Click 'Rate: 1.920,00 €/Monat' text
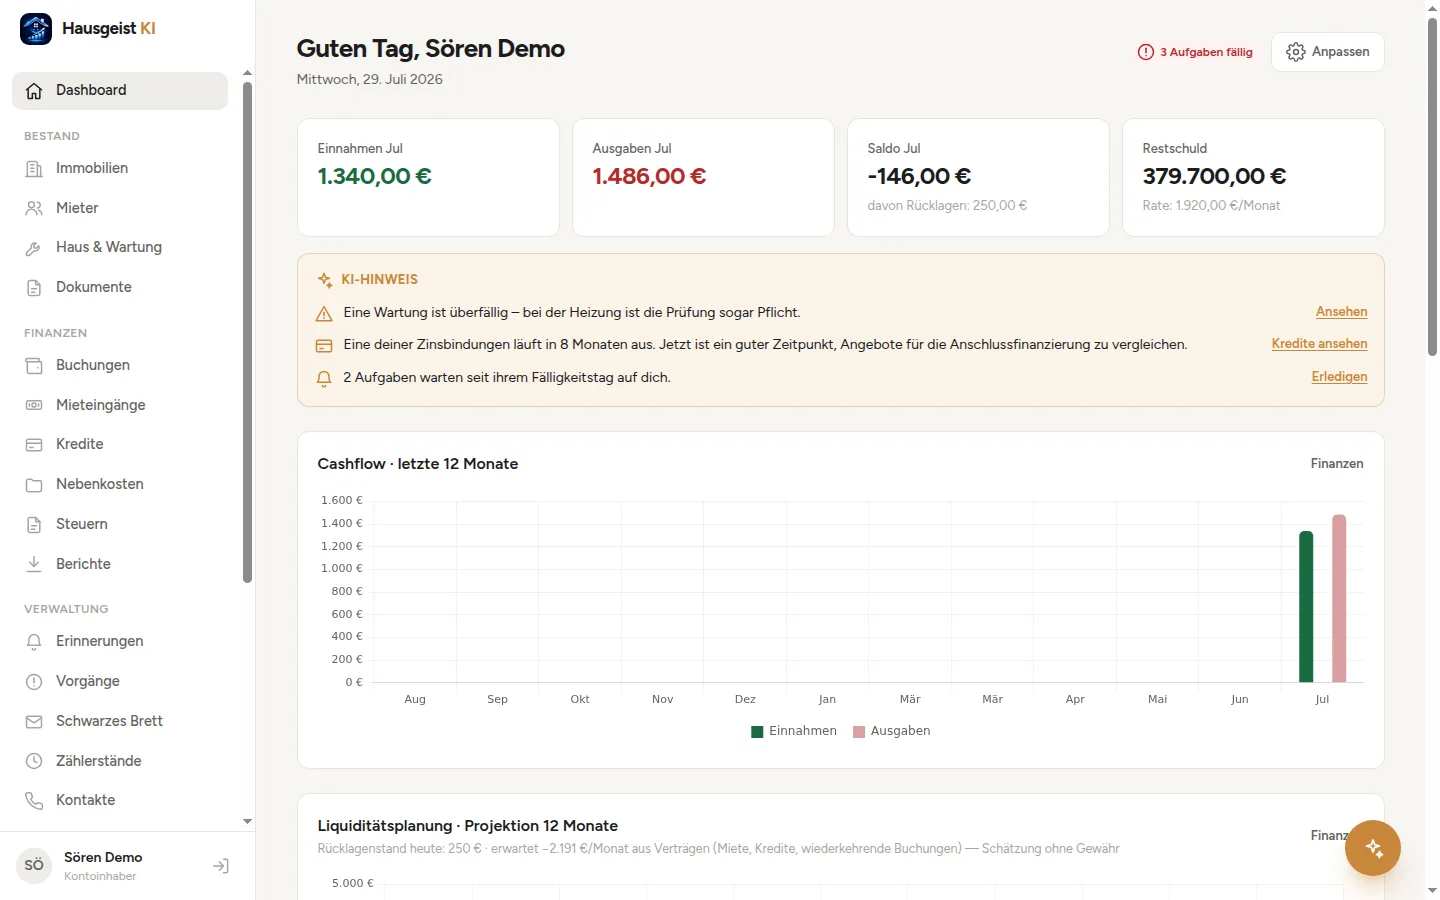 [x=1211, y=206]
